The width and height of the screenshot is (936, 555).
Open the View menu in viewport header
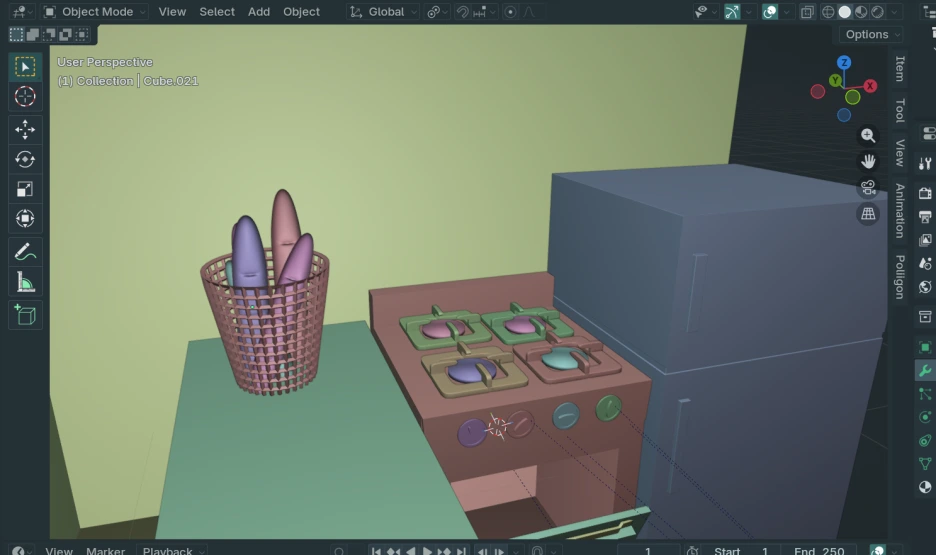point(172,12)
